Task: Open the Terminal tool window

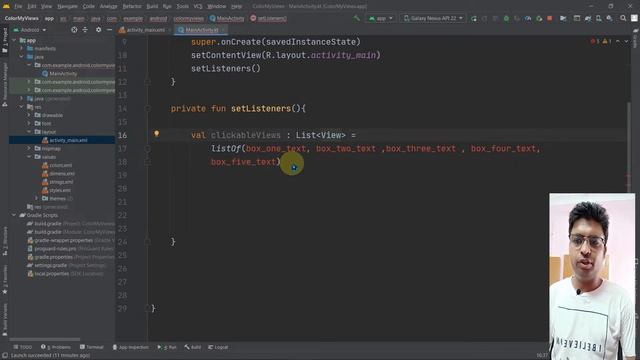Action: pos(92,347)
